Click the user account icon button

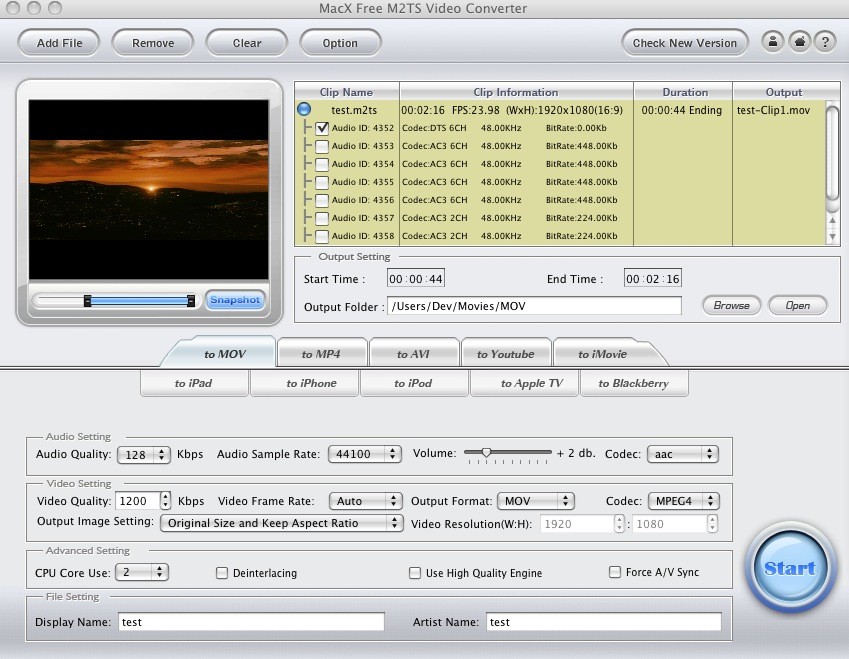tap(773, 42)
